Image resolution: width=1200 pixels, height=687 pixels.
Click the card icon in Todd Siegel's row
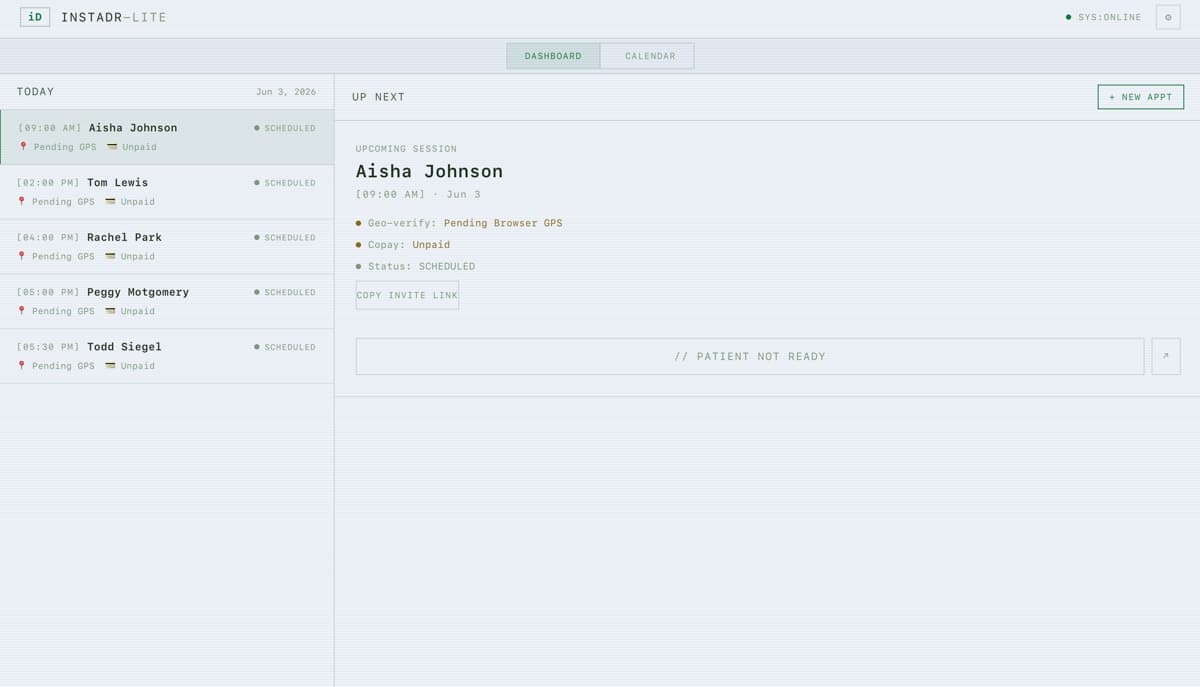click(x=110, y=366)
